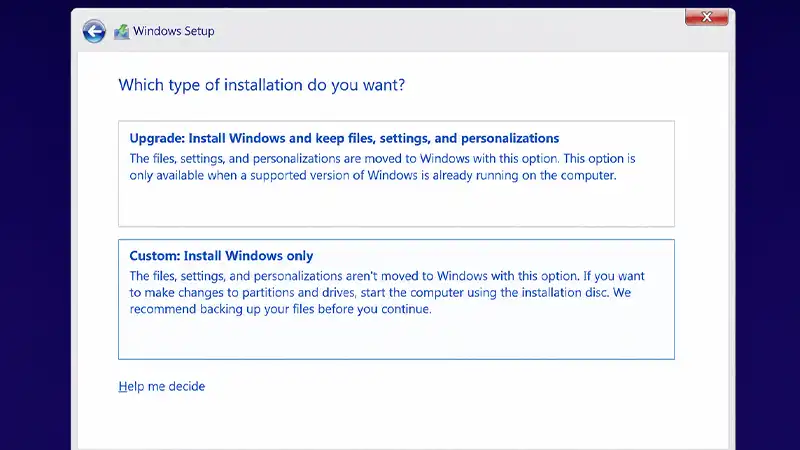800x450 pixels.
Task: Click the Custom option's description paragraph
Action: click(387, 292)
